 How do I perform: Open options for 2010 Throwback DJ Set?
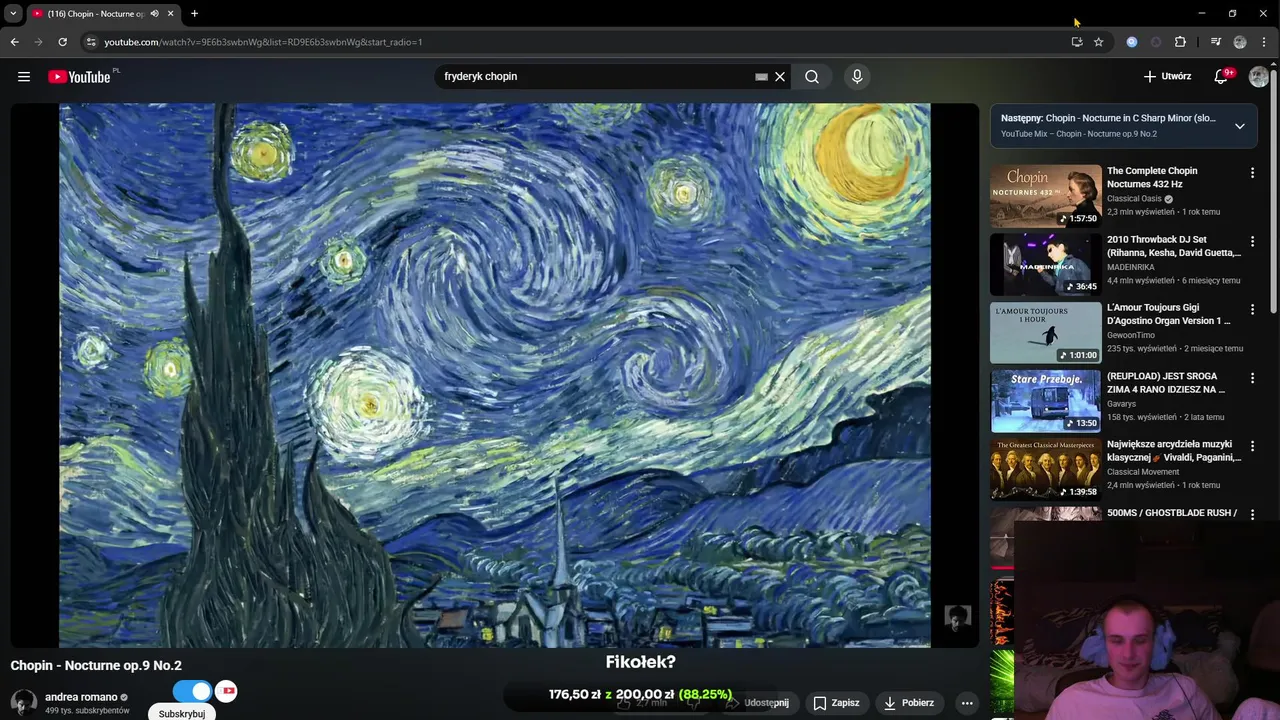[x=1252, y=242]
